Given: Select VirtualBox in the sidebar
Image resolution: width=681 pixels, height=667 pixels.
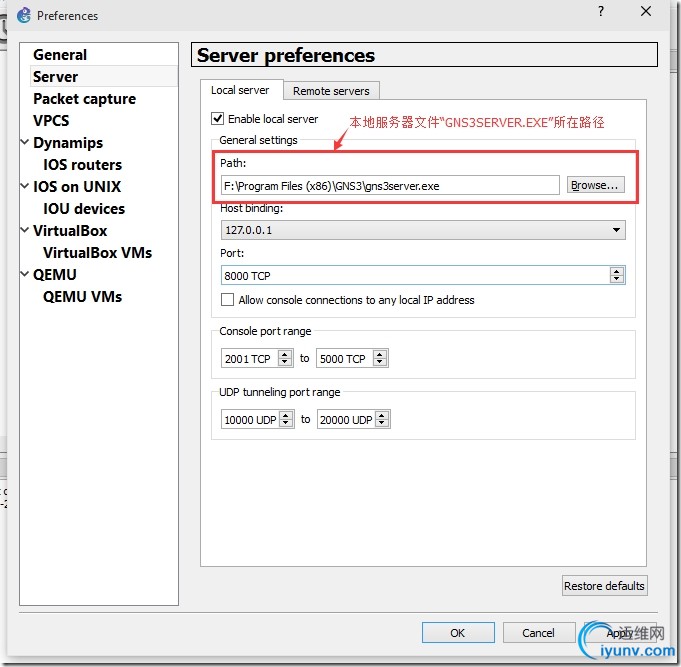Looking at the screenshot, I should coord(70,231).
